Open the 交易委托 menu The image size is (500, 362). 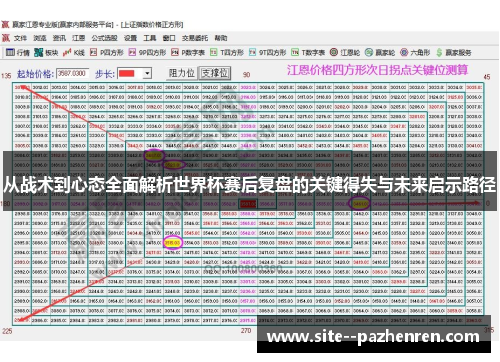tap(195, 38)
